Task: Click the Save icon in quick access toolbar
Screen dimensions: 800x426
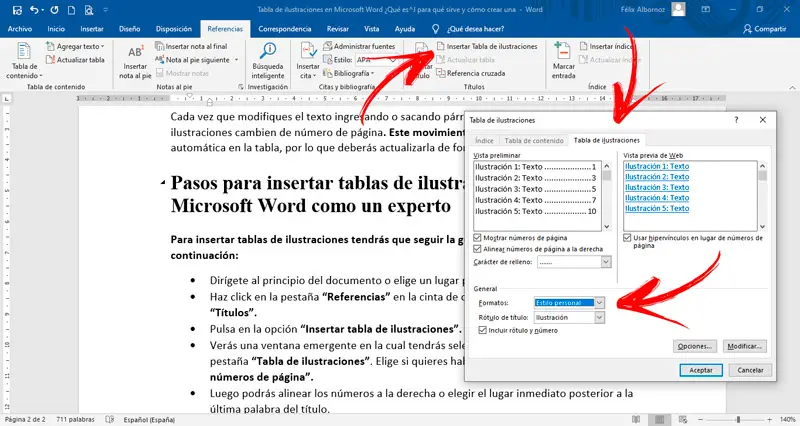Action: (x=17, y=10)
